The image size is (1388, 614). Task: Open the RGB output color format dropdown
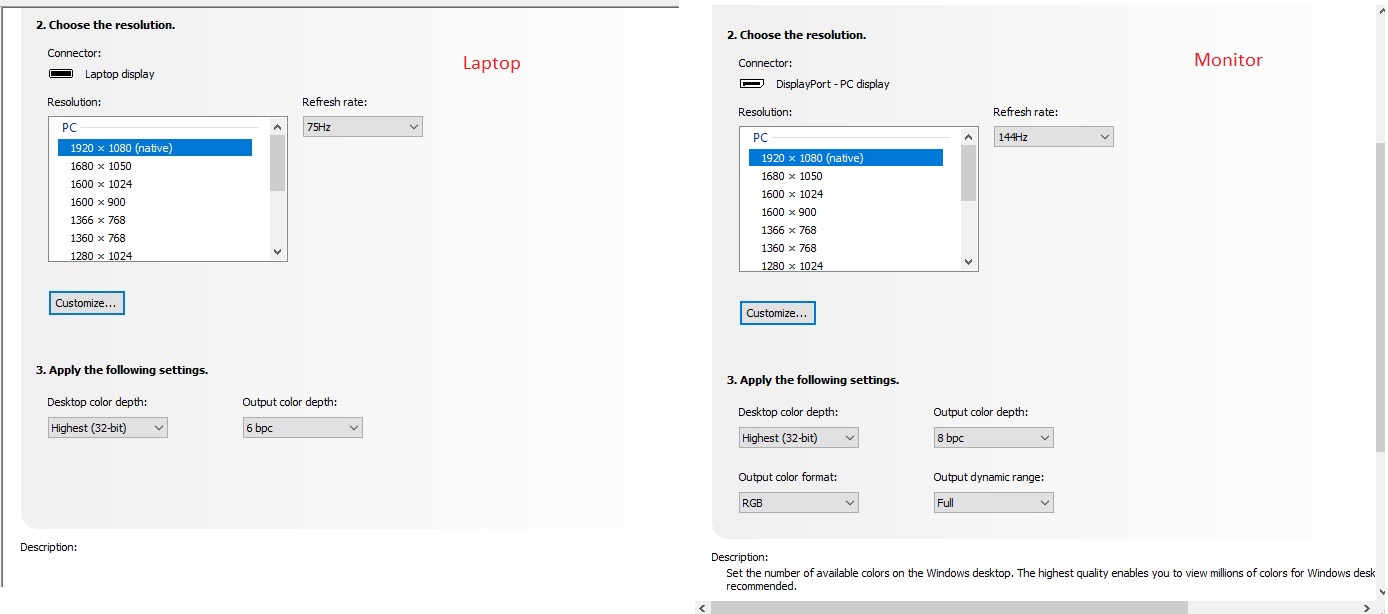pos(799,503)
